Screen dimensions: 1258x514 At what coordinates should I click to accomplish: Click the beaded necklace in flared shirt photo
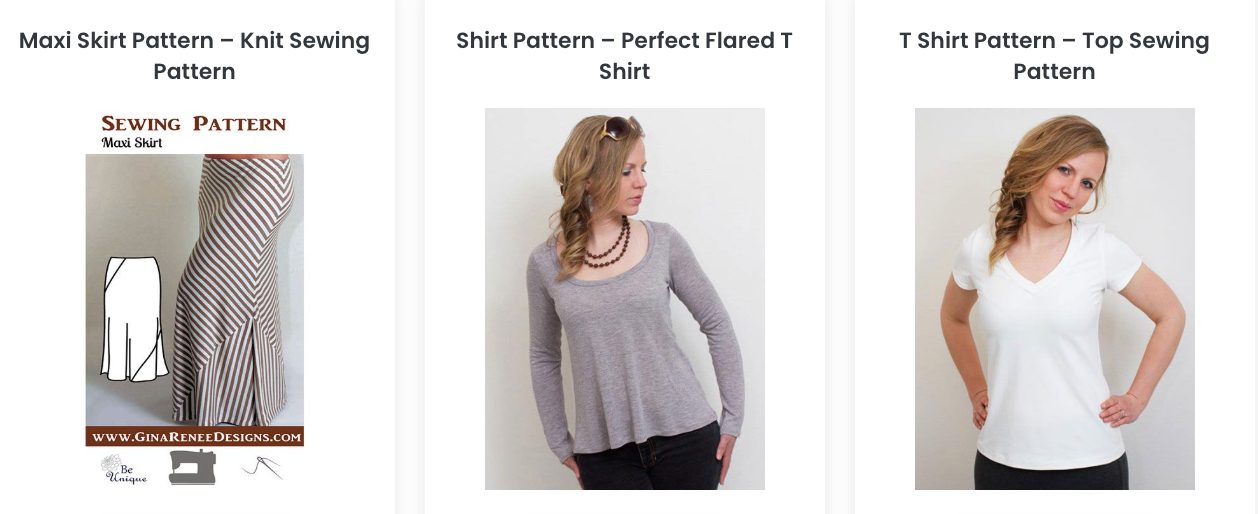click(x=609, y=244)
